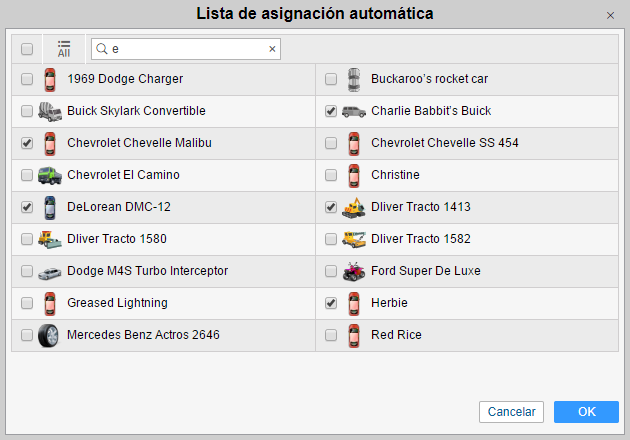The width and height of the screenshot is (630, 440).
Task: Click the Dodge M4S Turbo Interceptor car icon
Action: click(x=50, y=271)
